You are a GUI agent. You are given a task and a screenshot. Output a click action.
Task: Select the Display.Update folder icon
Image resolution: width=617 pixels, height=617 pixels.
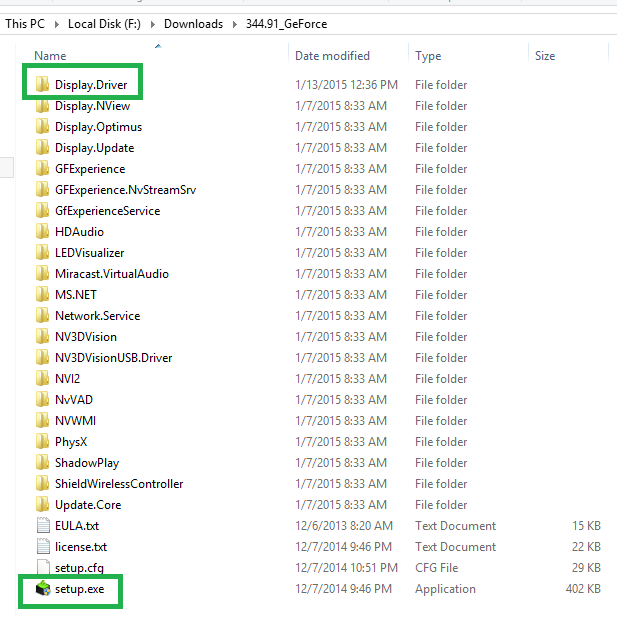pyautogui.click(x=42, y=147)
